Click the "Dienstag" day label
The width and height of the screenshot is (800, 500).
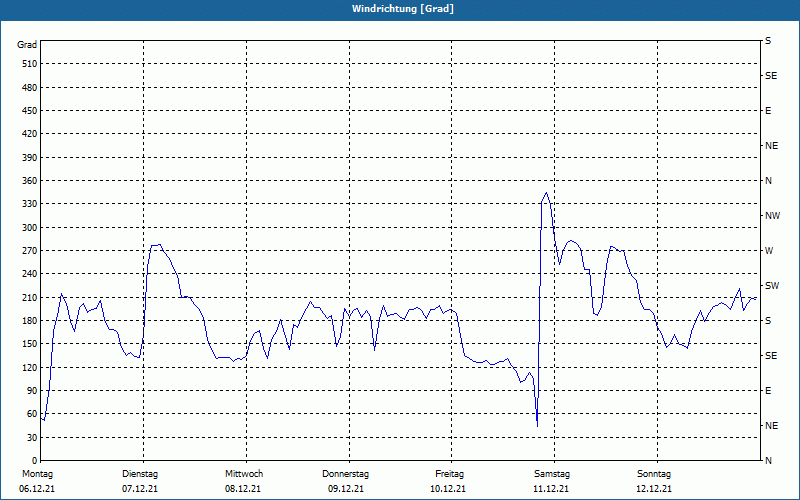(140, 474)
